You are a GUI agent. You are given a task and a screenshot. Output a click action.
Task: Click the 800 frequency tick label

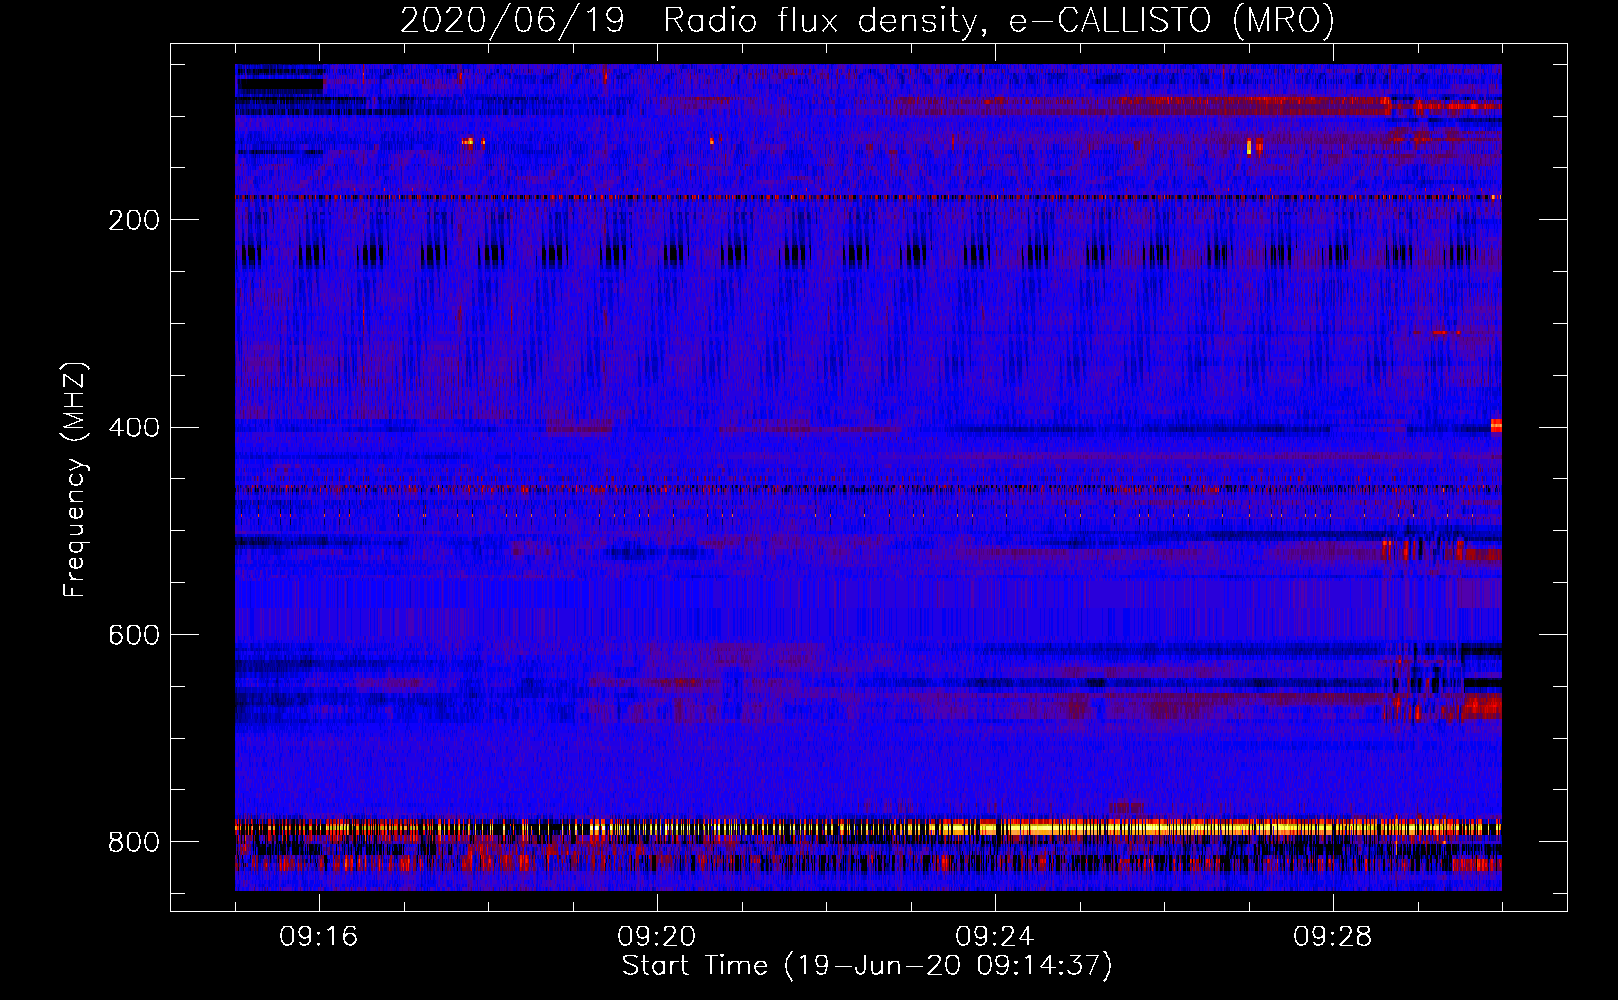[x=133, y=842]
